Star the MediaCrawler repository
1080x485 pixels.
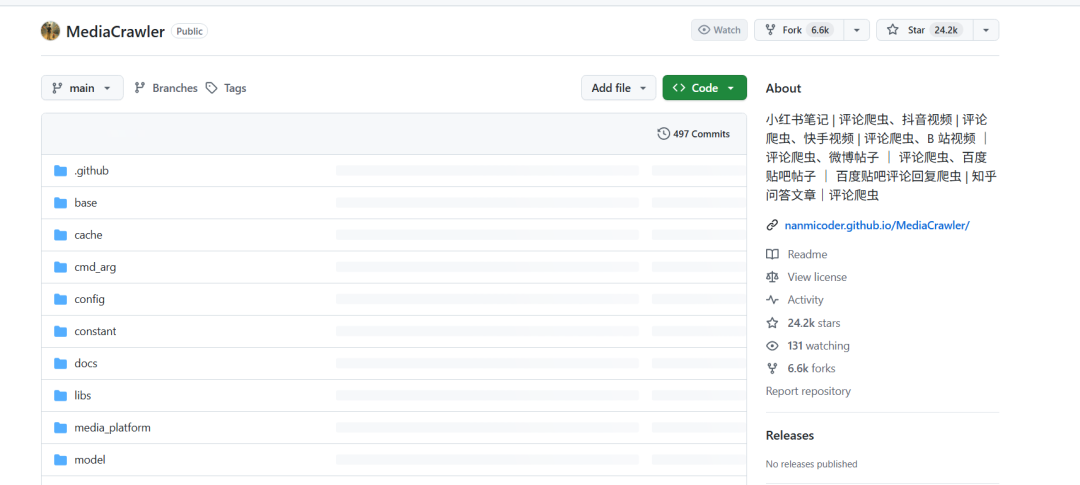coord(925,30)
